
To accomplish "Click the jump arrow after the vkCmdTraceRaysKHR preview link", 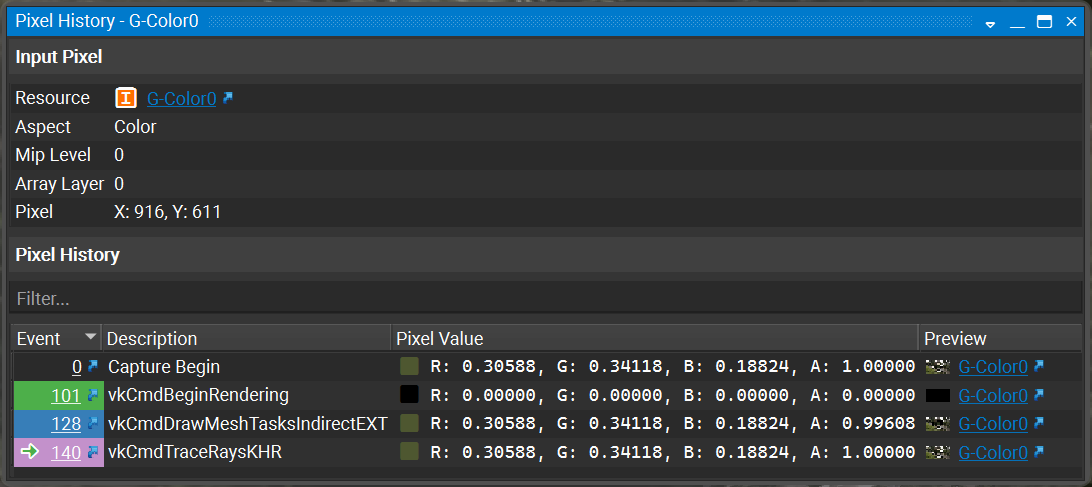I will pos(1039,452).
